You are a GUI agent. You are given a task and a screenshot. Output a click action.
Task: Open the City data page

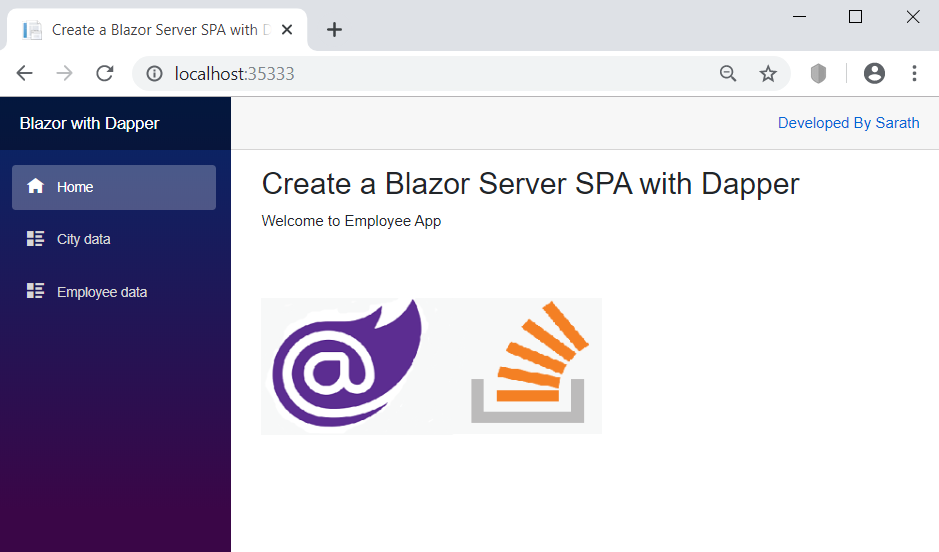(114, 239)
